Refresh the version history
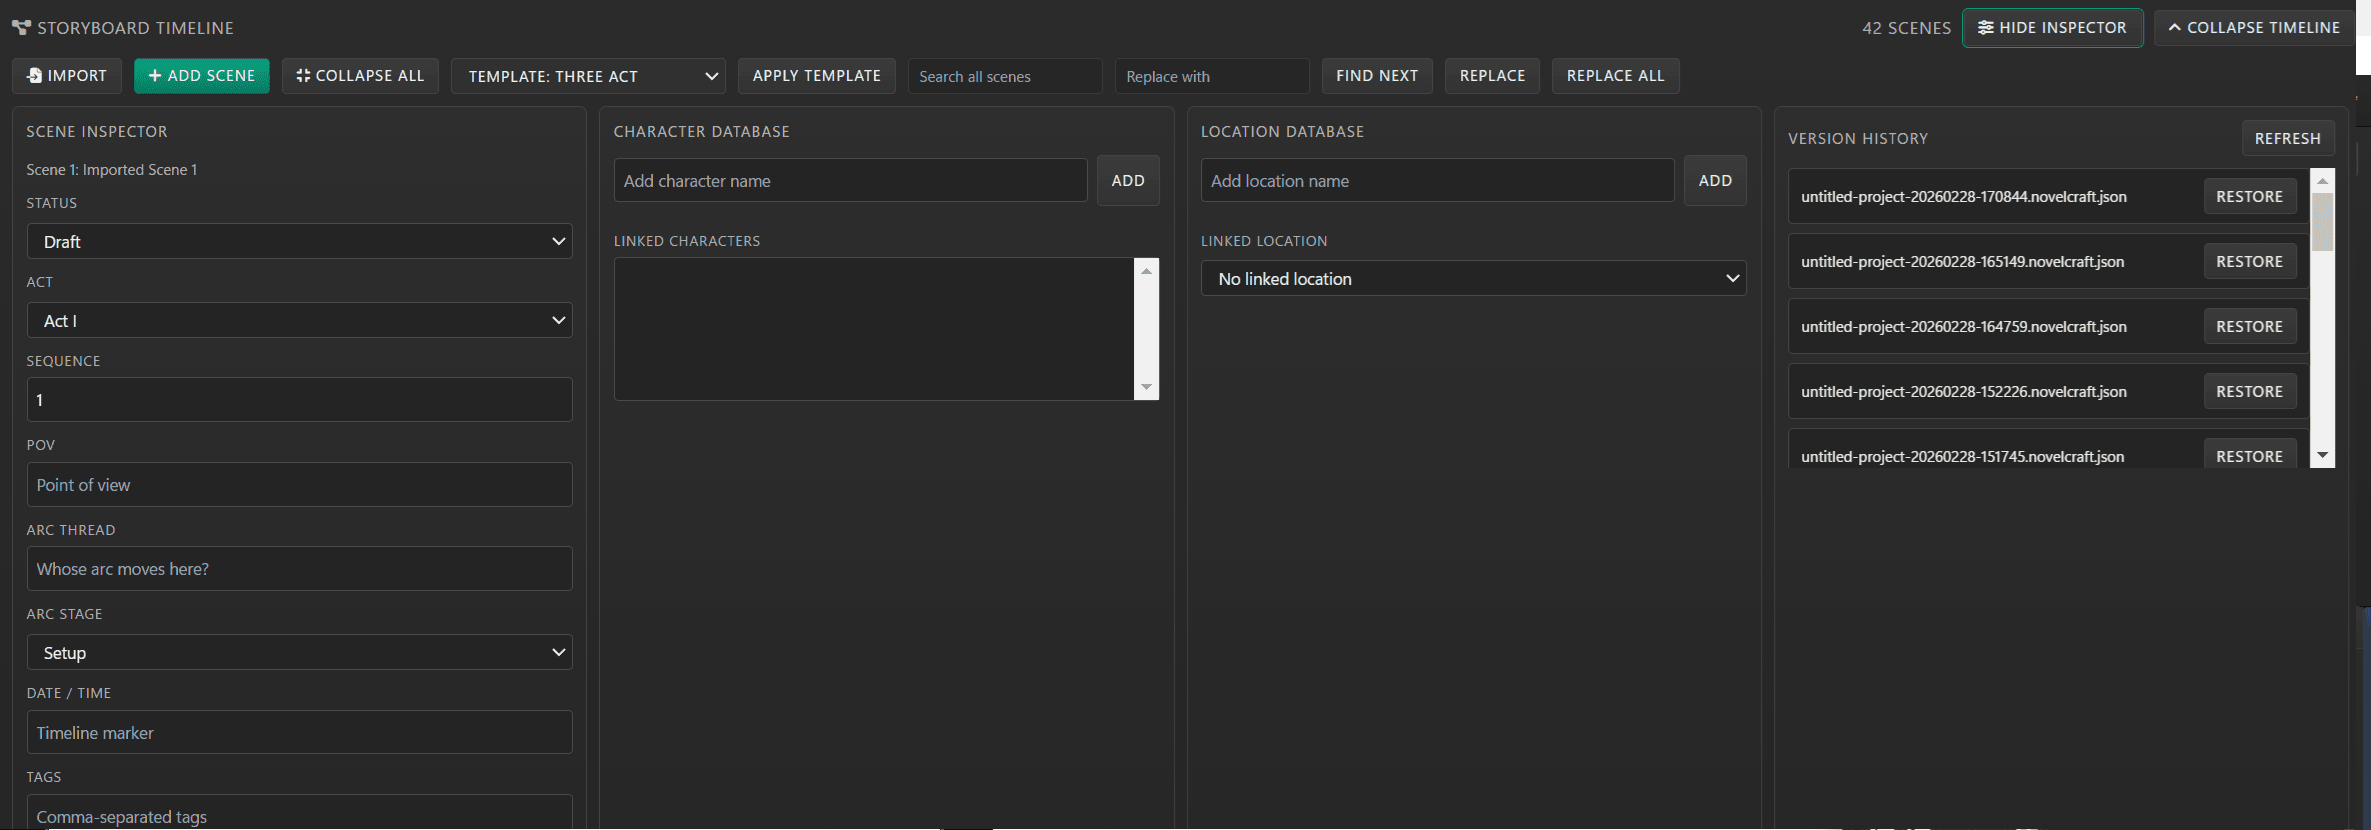The image size is (2371, 830). tap(2288, 138)
